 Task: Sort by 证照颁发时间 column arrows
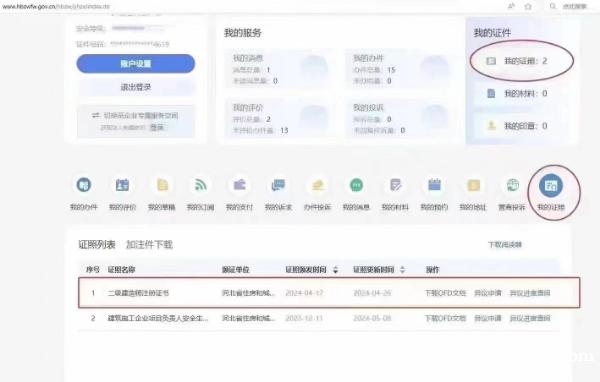(336, 270)
